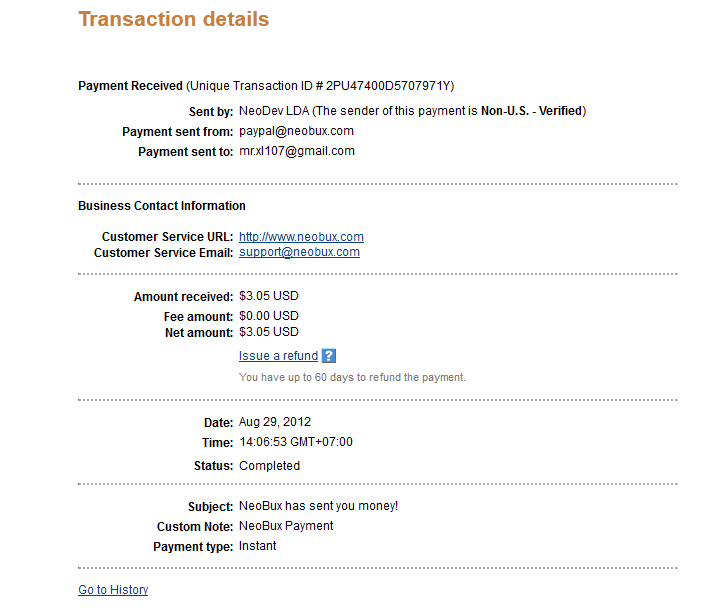Click the sender address paypal@neobux.com

point(296,131)
